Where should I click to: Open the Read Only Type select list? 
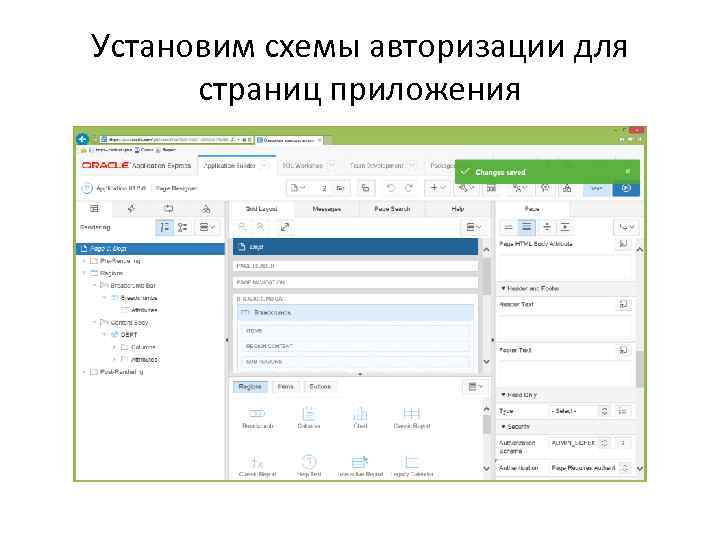580,411
